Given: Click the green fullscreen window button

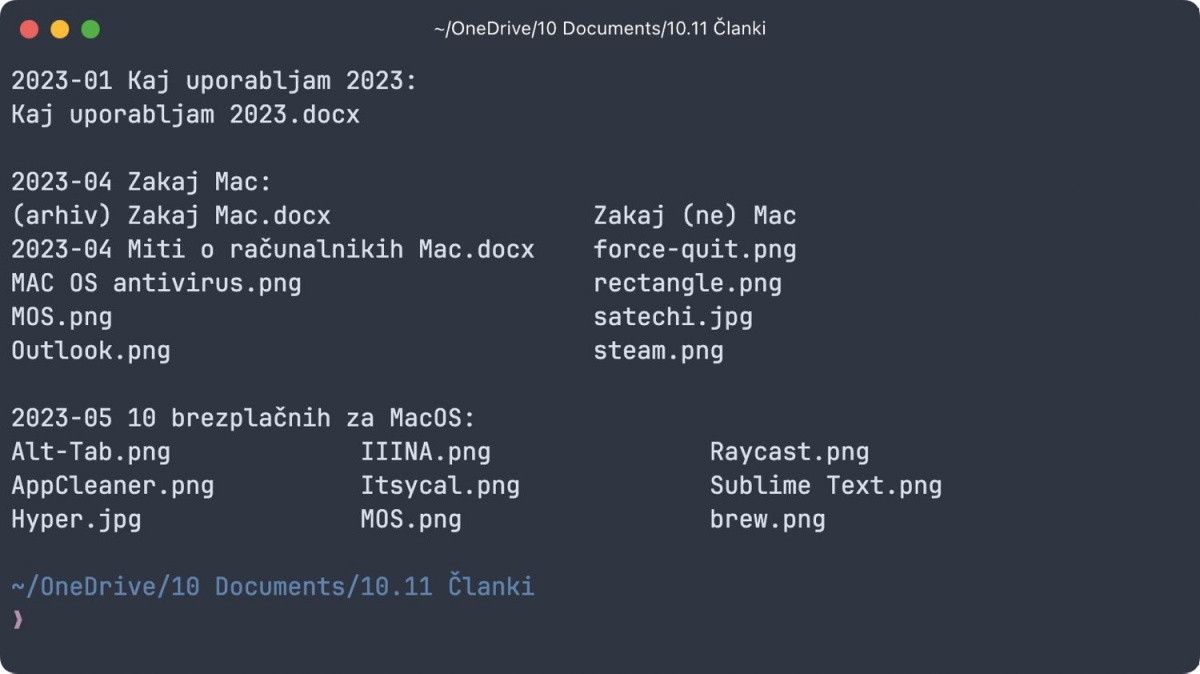Looking at the screenshot, I should point(90,29).
